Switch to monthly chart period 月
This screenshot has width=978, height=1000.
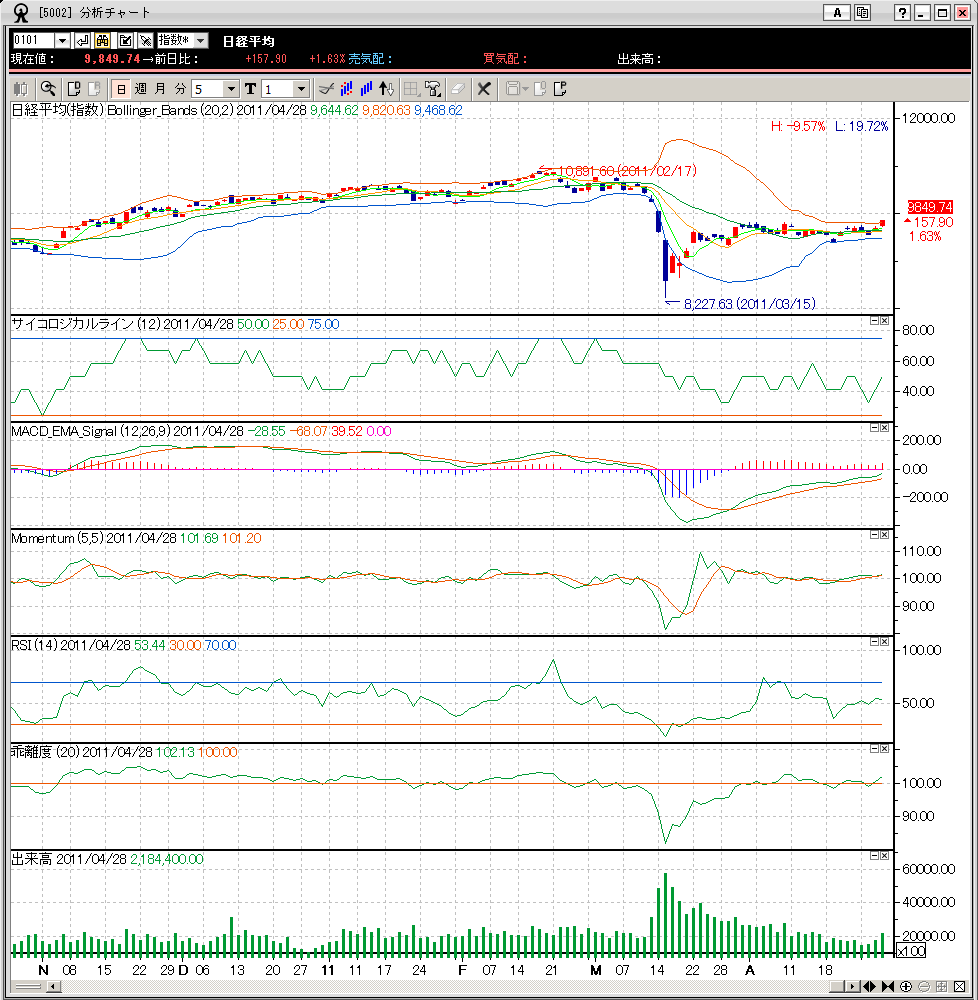coord(160,88)
